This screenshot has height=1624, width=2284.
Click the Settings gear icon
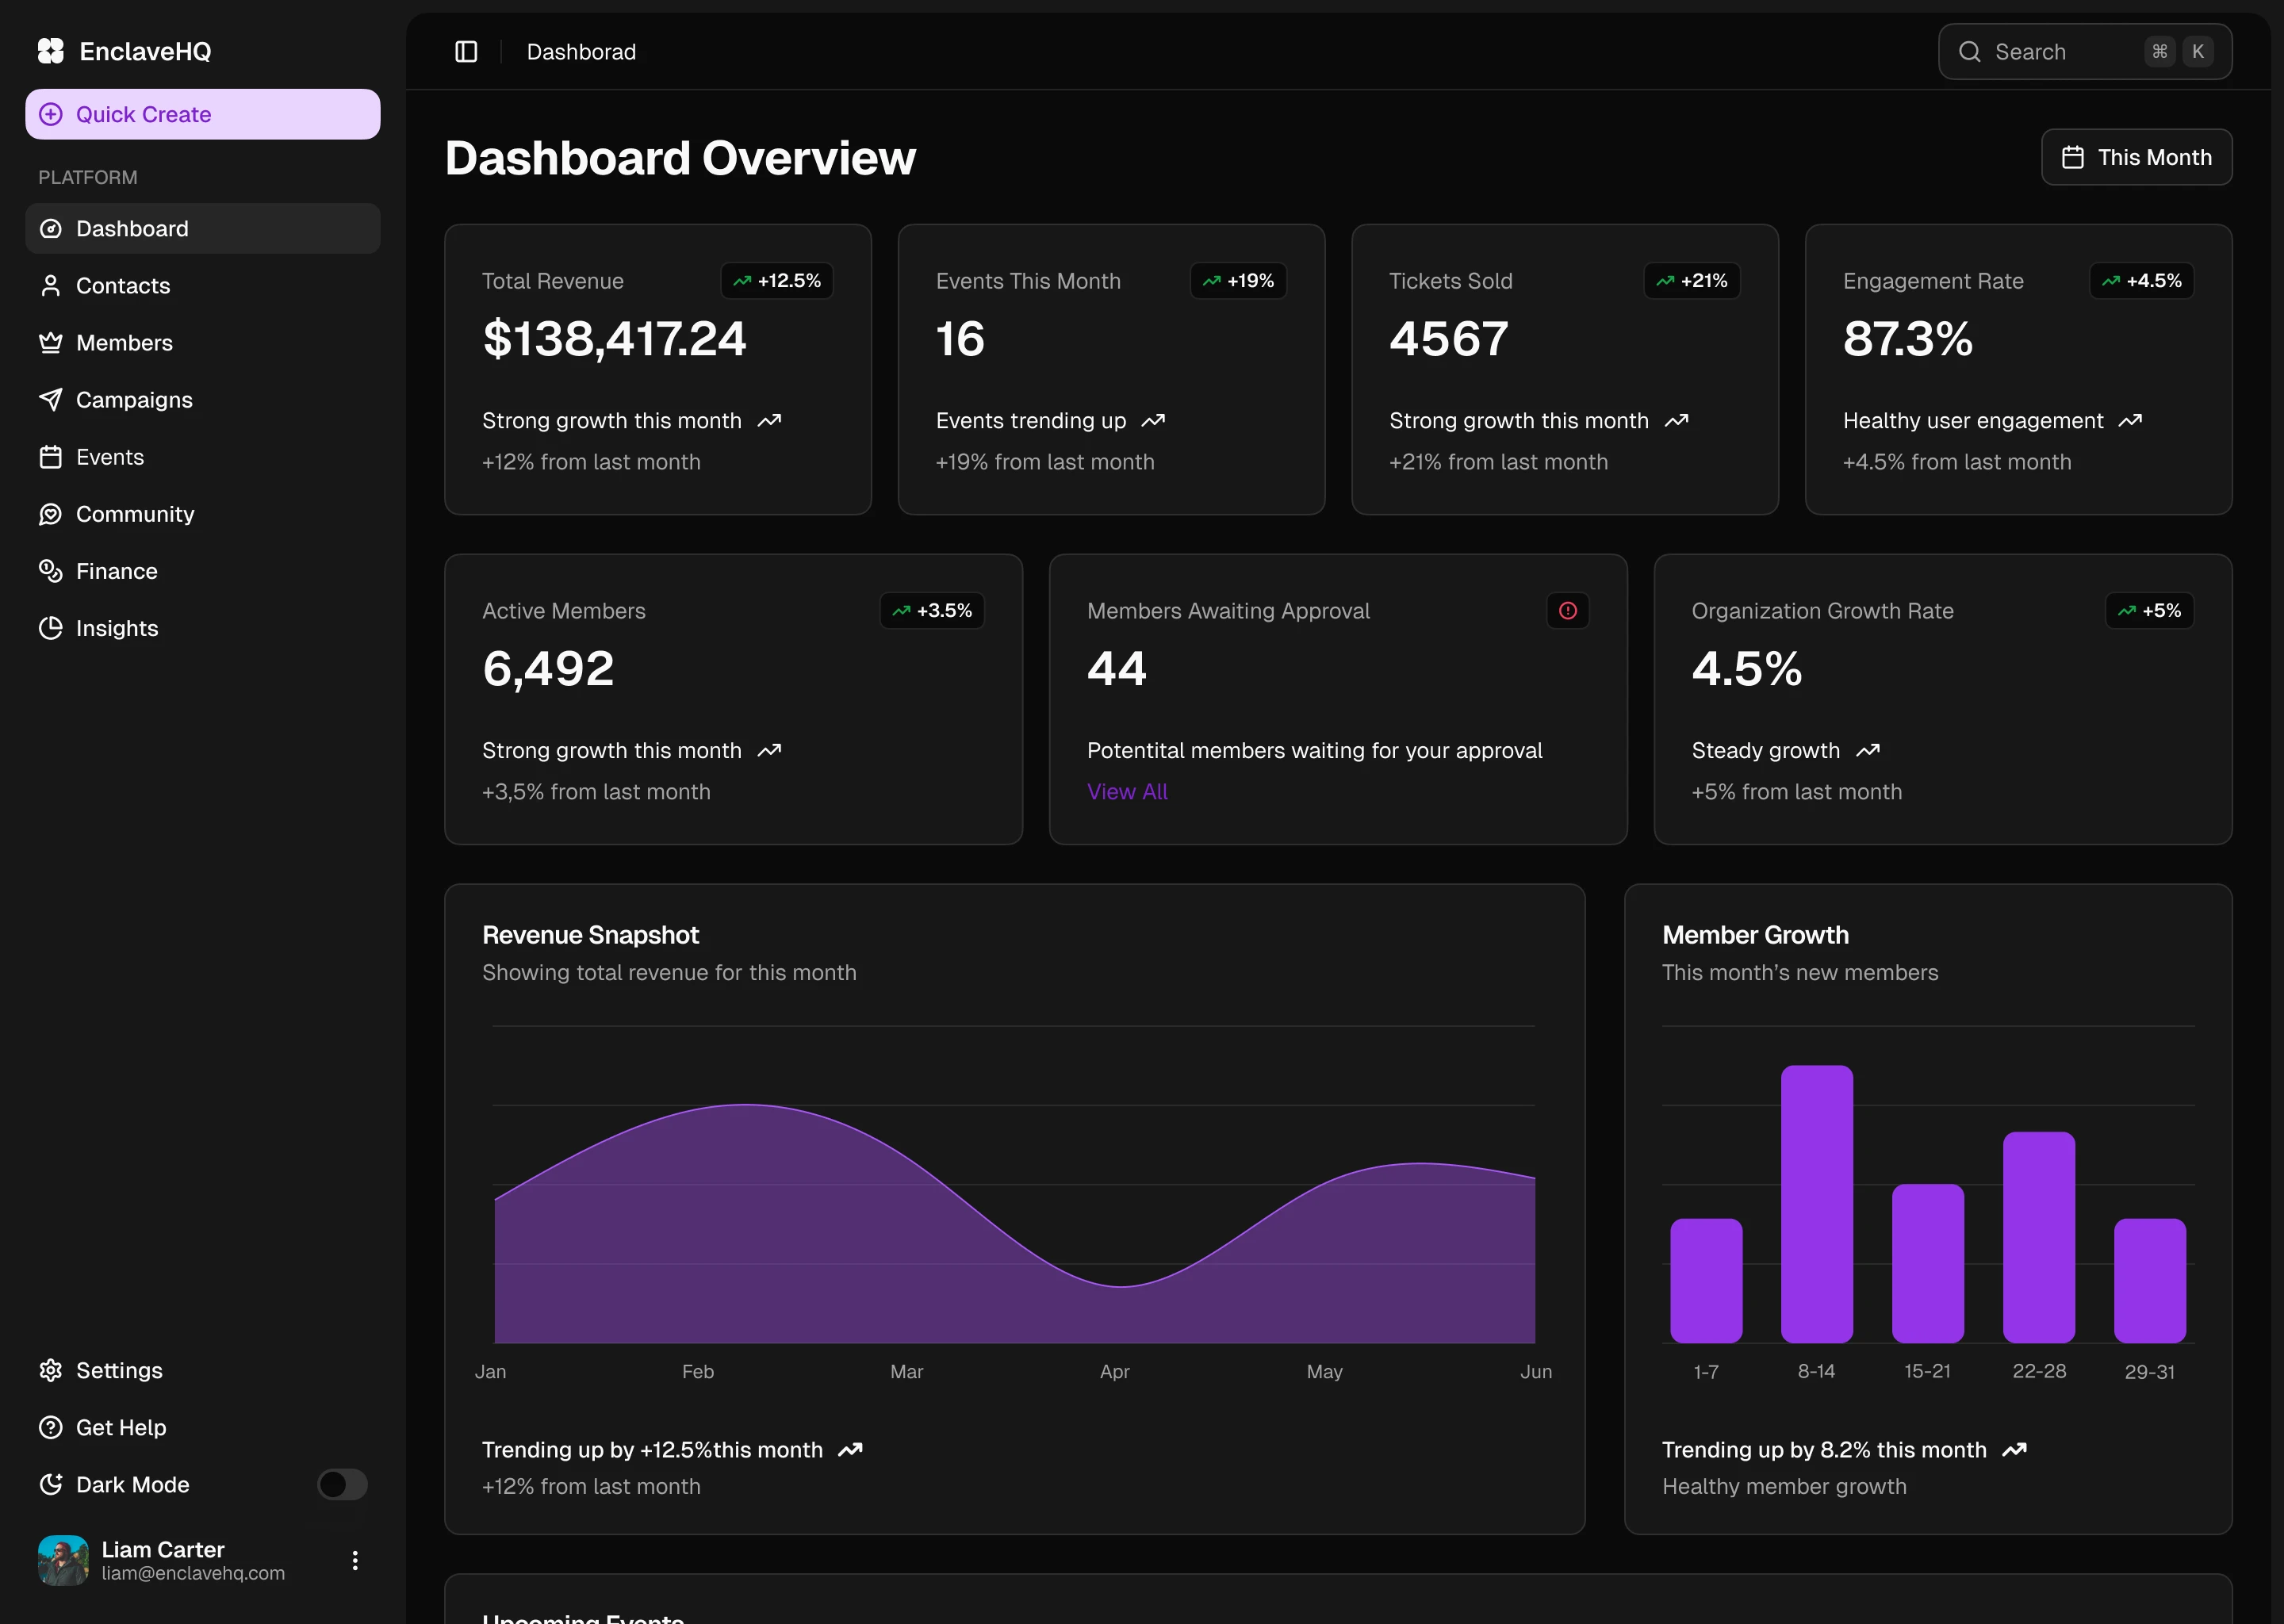pos(51,1370)
